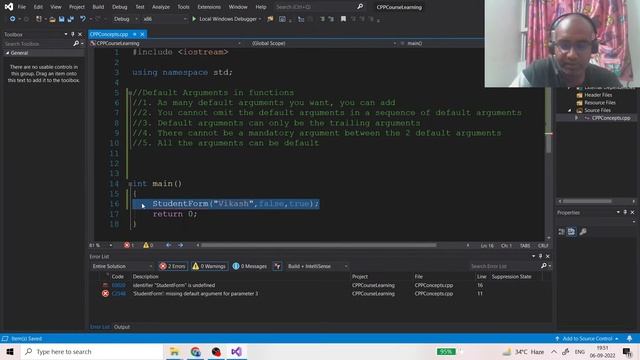Collapse the General group in Toolbox
Viewport: 640px width, 360px height.
point(7,53)
